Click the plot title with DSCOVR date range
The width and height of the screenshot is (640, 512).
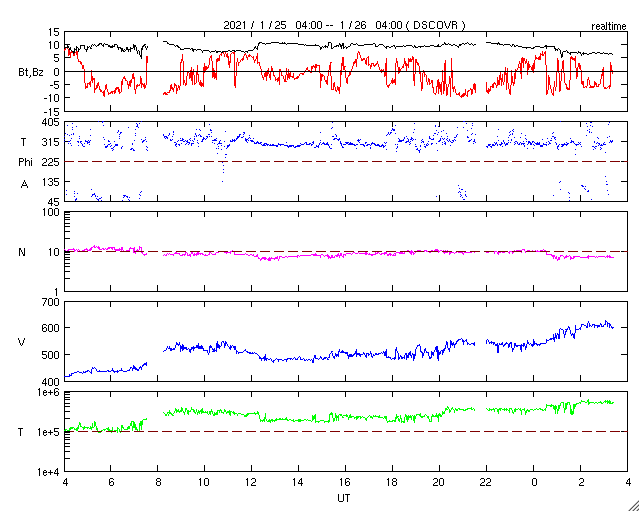point(344,25)
